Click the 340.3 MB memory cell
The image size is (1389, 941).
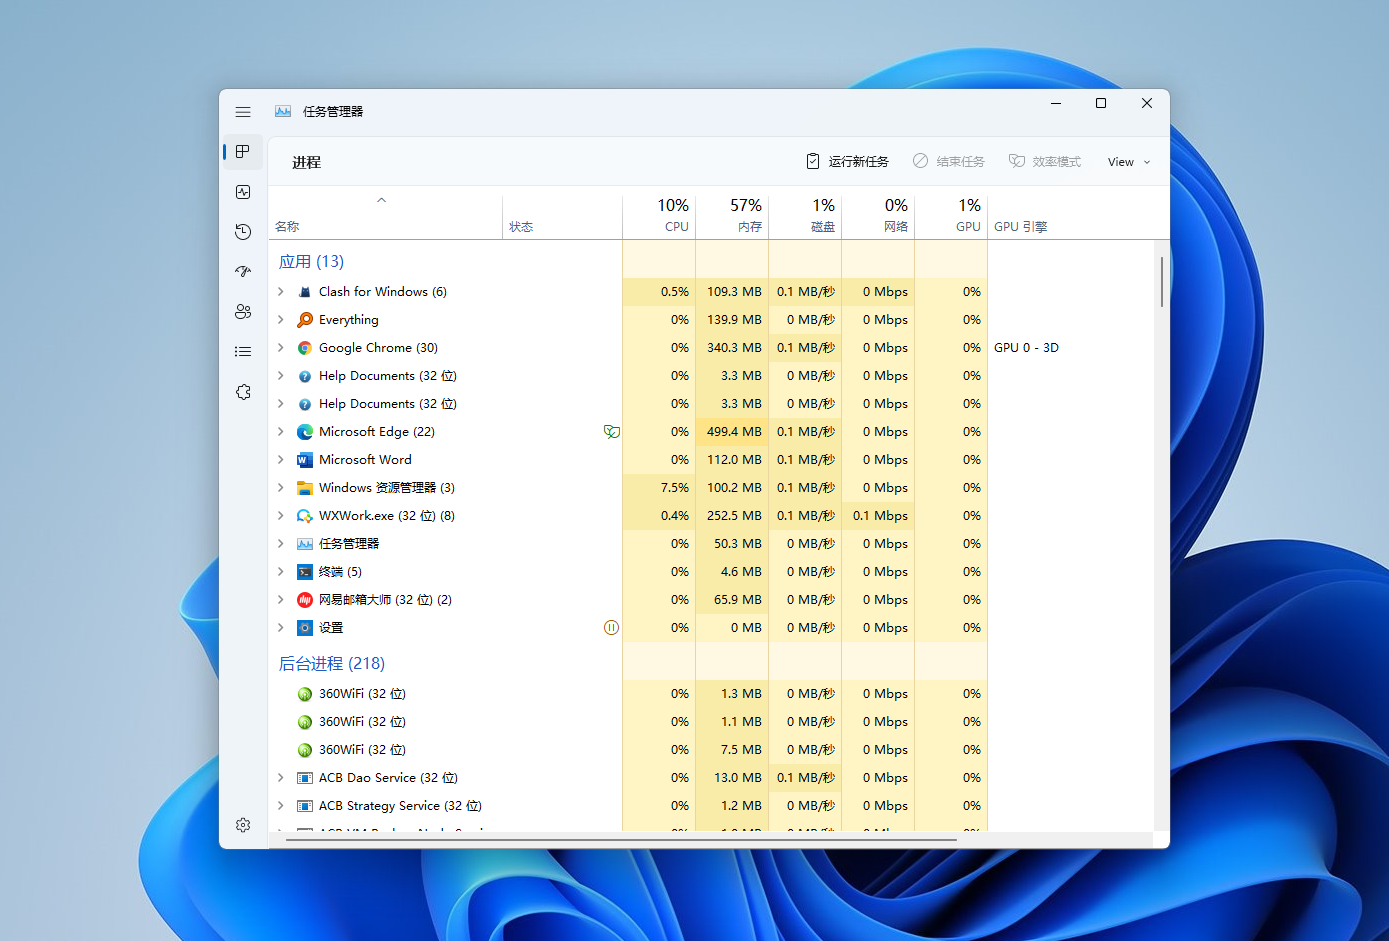pyautogui.click(x=732, y=348)
